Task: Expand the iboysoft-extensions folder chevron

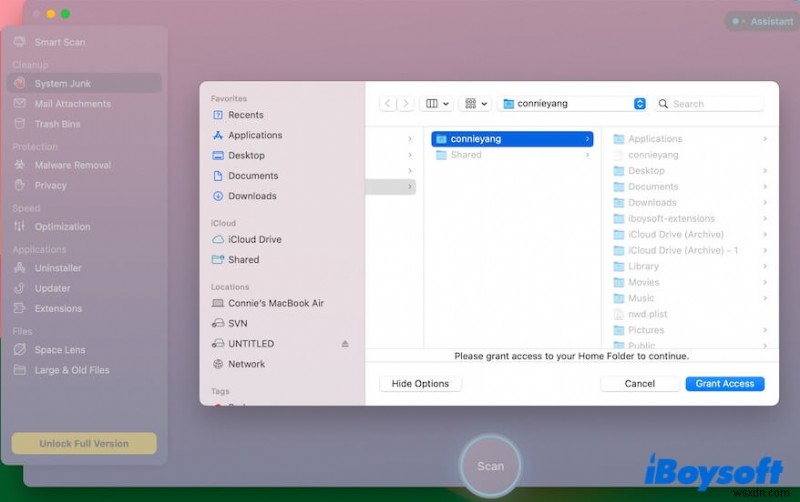Action: point(765,218)
